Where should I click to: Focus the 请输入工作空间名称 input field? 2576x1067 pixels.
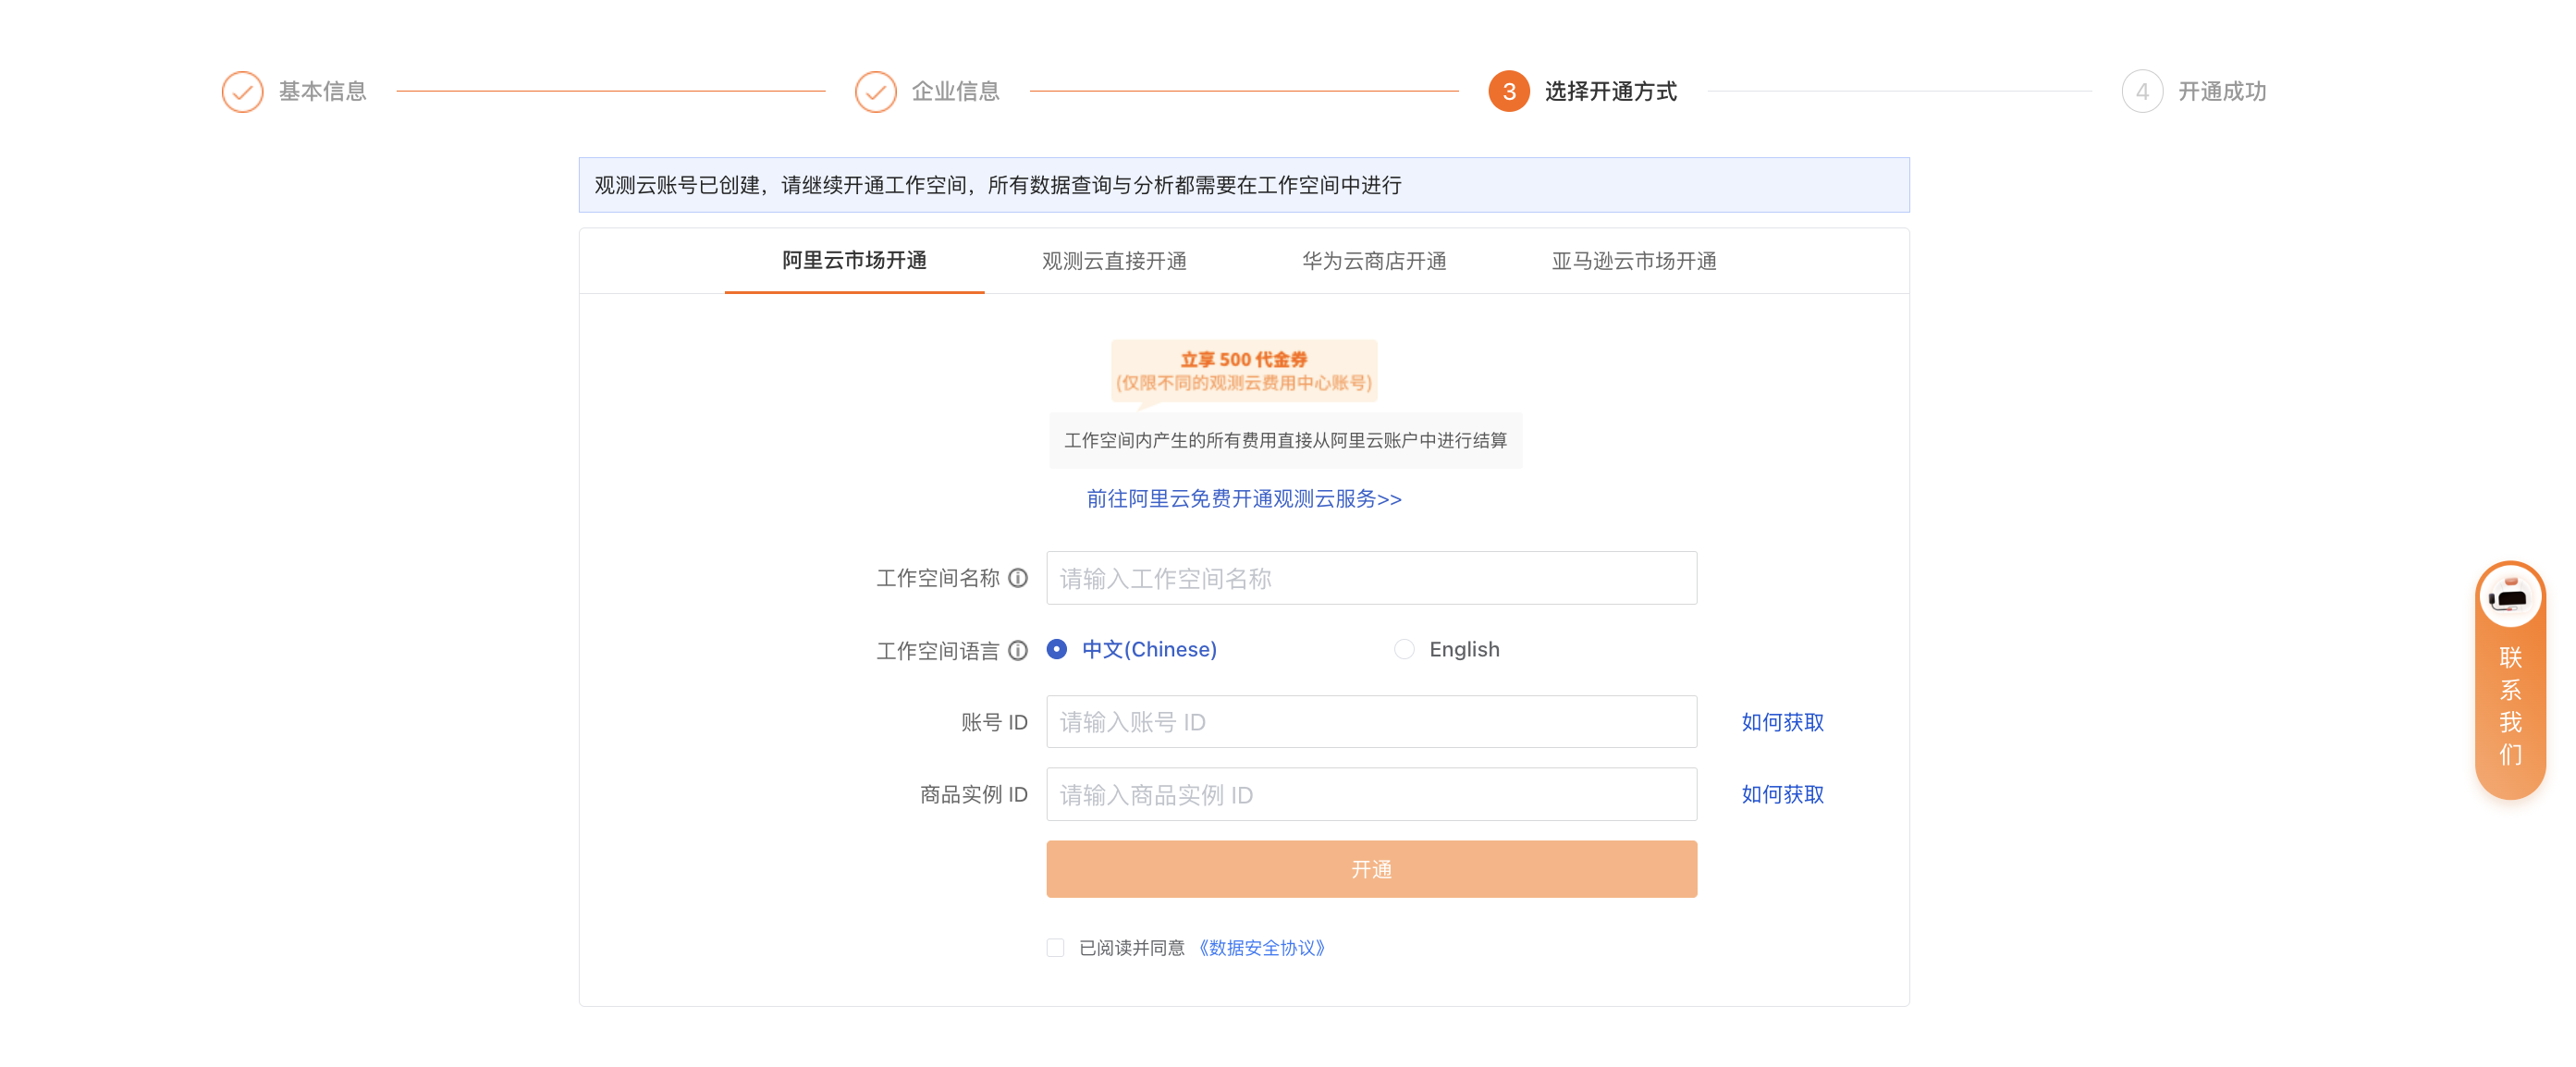click(x=1371, y=578)
